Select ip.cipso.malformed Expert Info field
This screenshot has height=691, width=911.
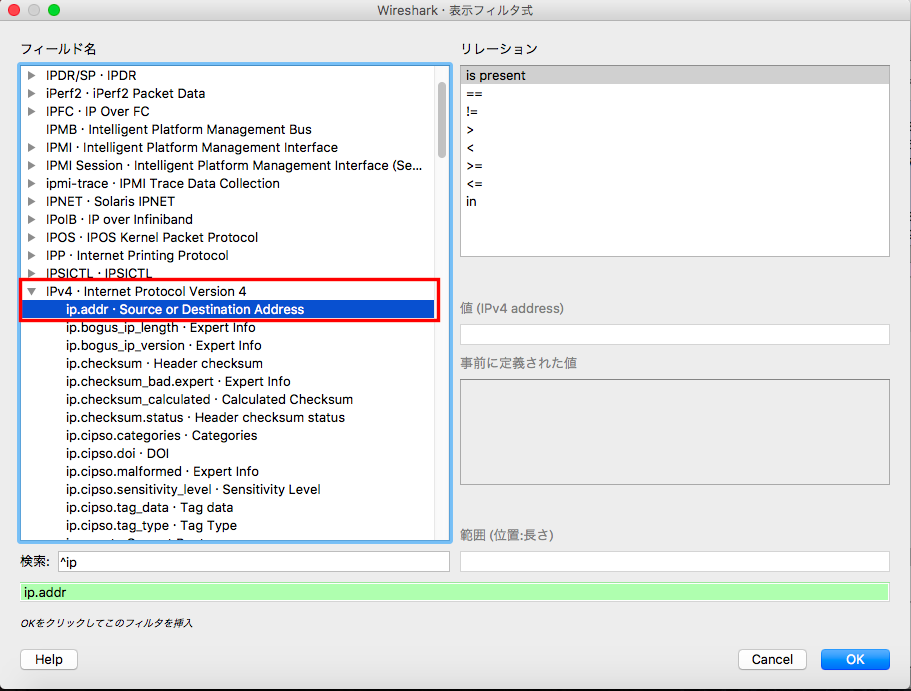228,472
